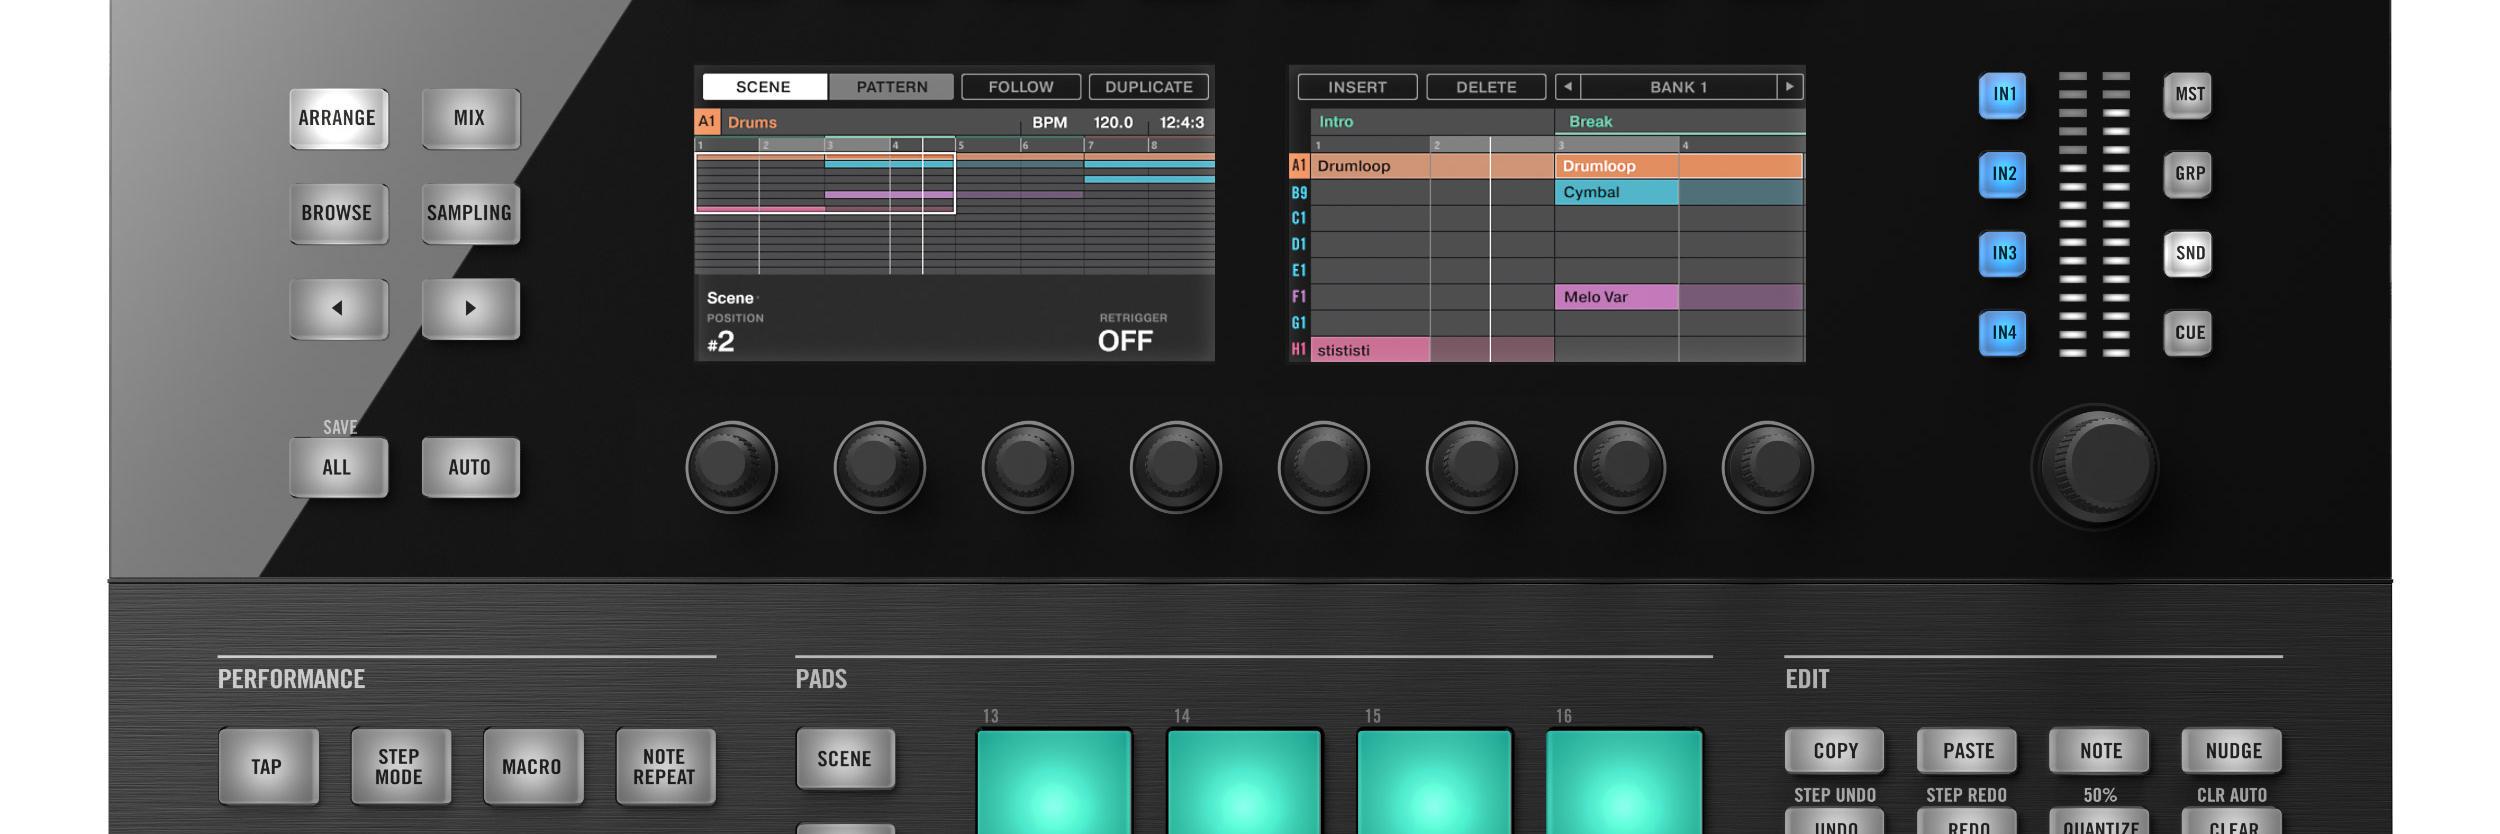This screenshot has height=834, width=2500.
Task: Switch to SAMPLING mode button
Action: coord(470,213)
